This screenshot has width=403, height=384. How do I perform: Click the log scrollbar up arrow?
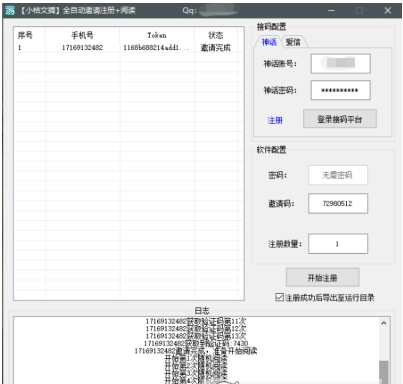pos(384,323)
